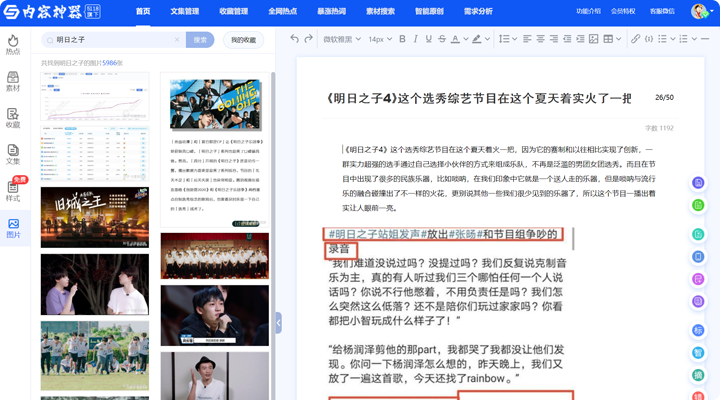Click the 明日之子 search input field
This screenshot has height=400, width=720.
point(114,40)
